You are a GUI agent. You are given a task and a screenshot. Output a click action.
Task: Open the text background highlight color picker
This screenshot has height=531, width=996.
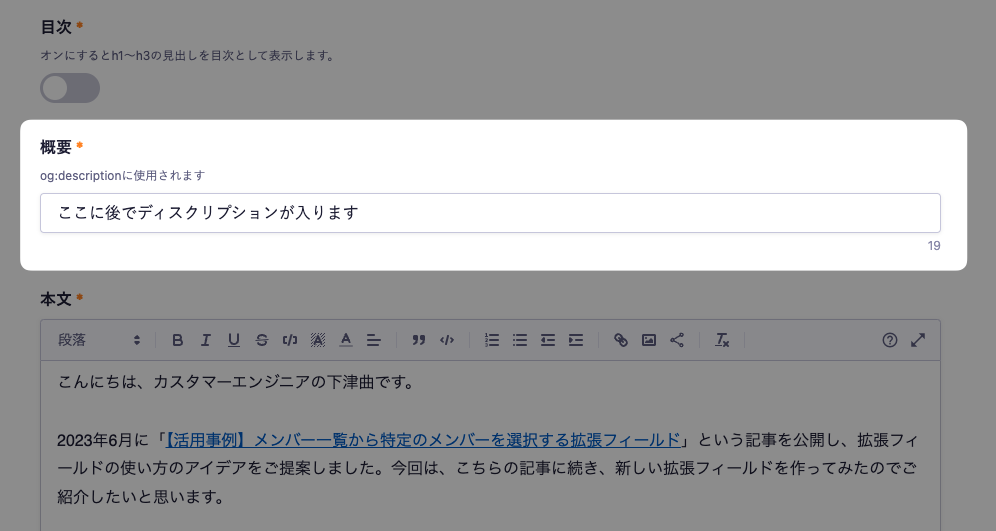[318, 340]
